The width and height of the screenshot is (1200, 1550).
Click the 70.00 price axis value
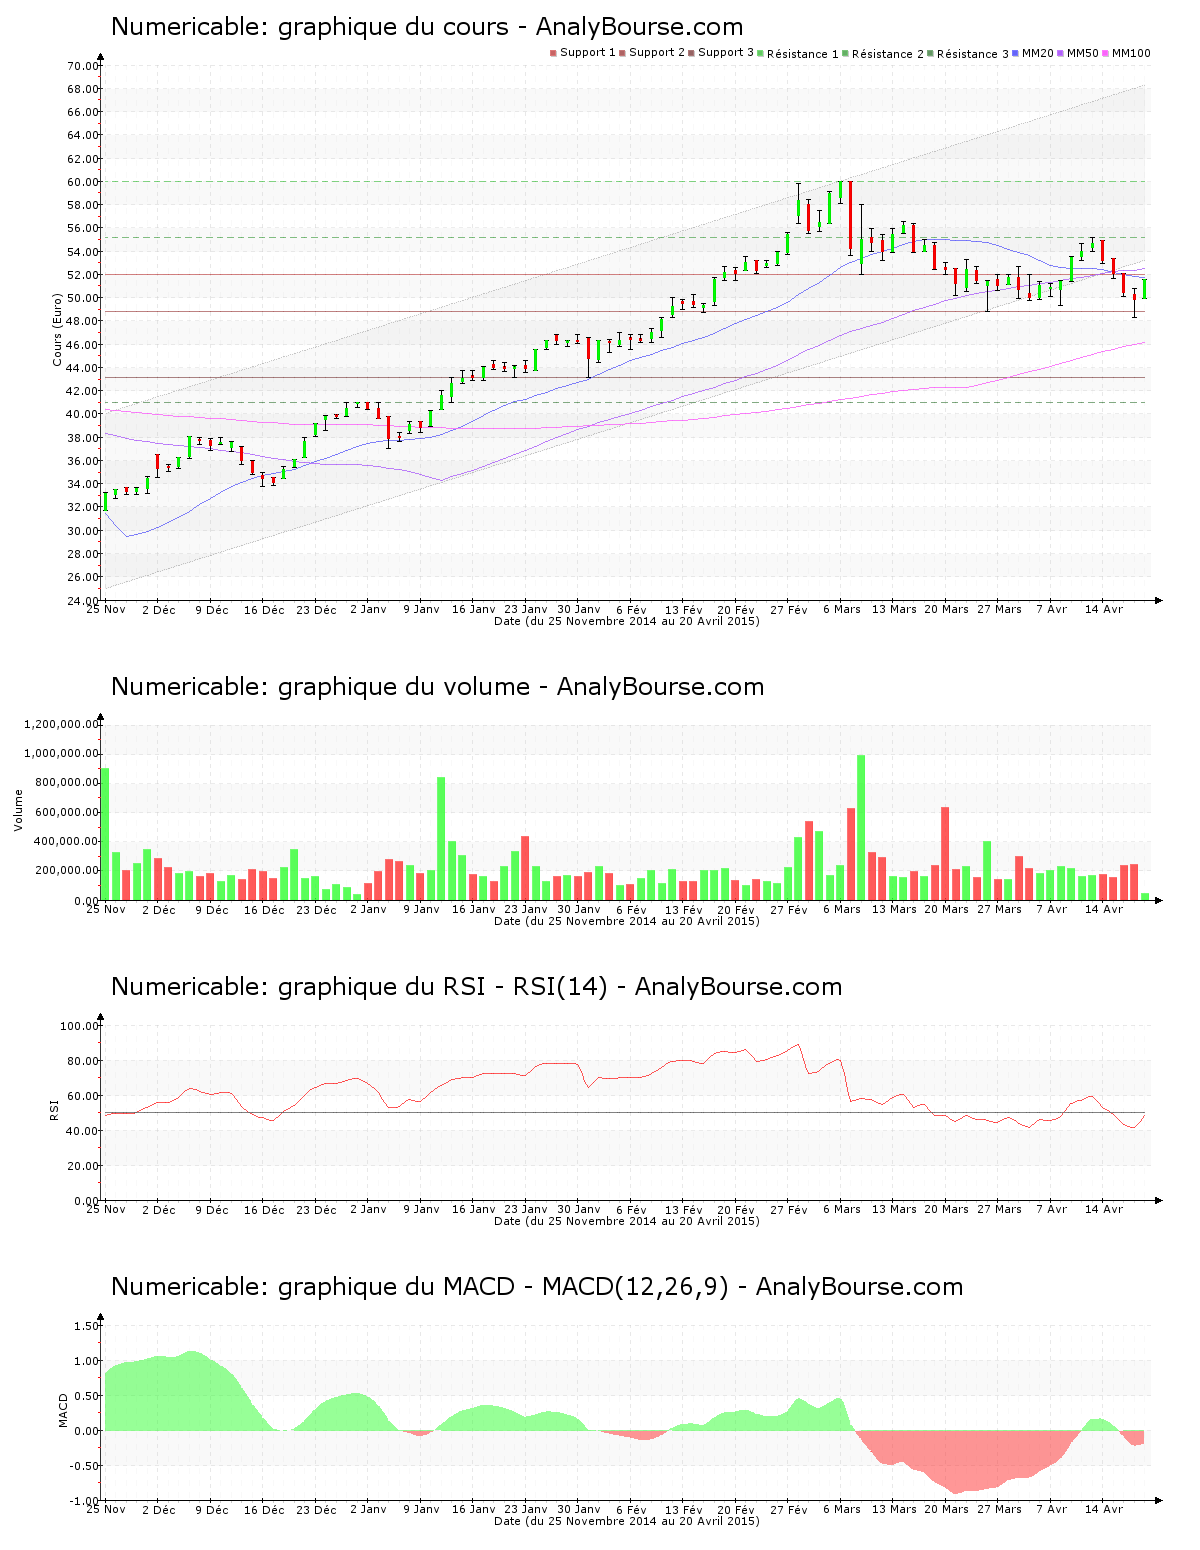(x=83, y=66)
